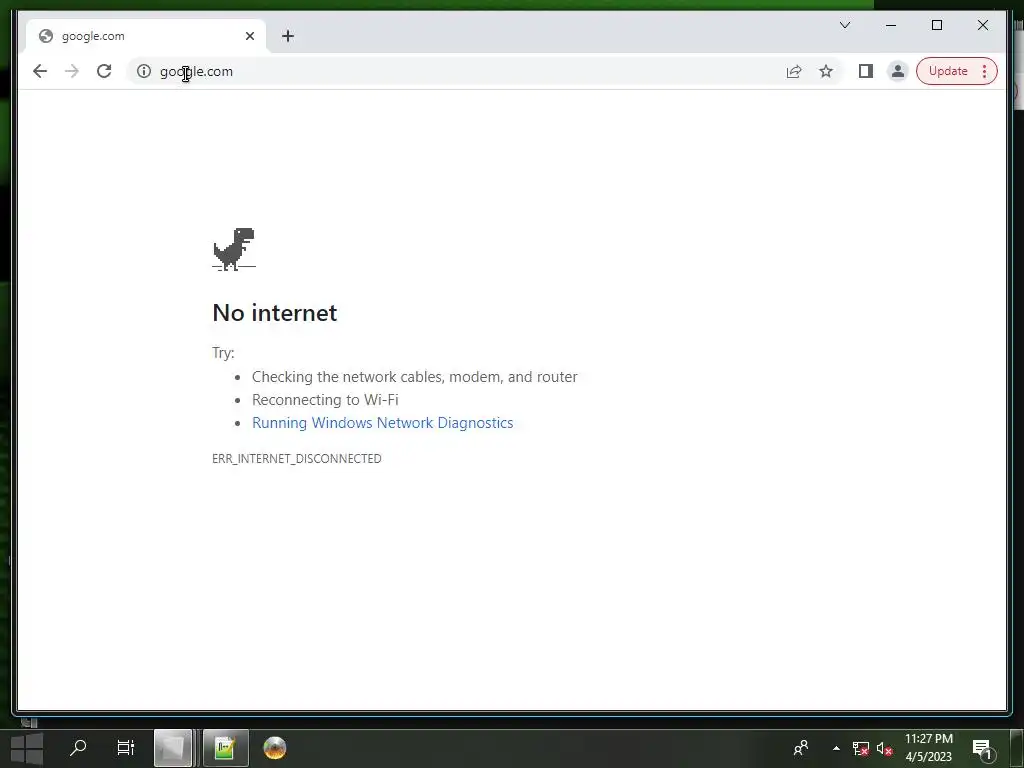
Task: Open the People icon in system tray
Action: coord(801,748)
